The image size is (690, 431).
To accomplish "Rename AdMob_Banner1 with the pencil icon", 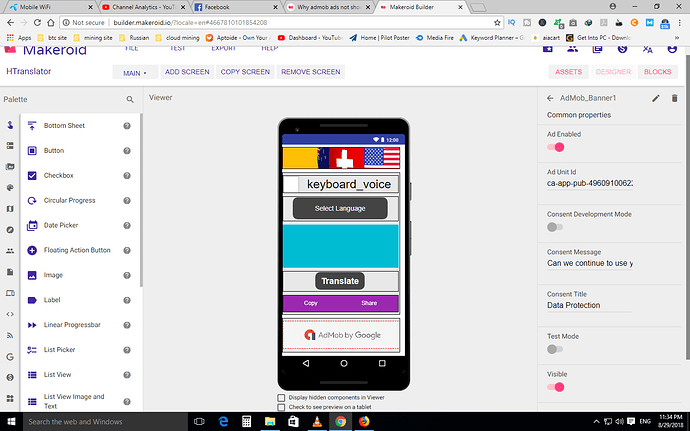I will (656, 98).
